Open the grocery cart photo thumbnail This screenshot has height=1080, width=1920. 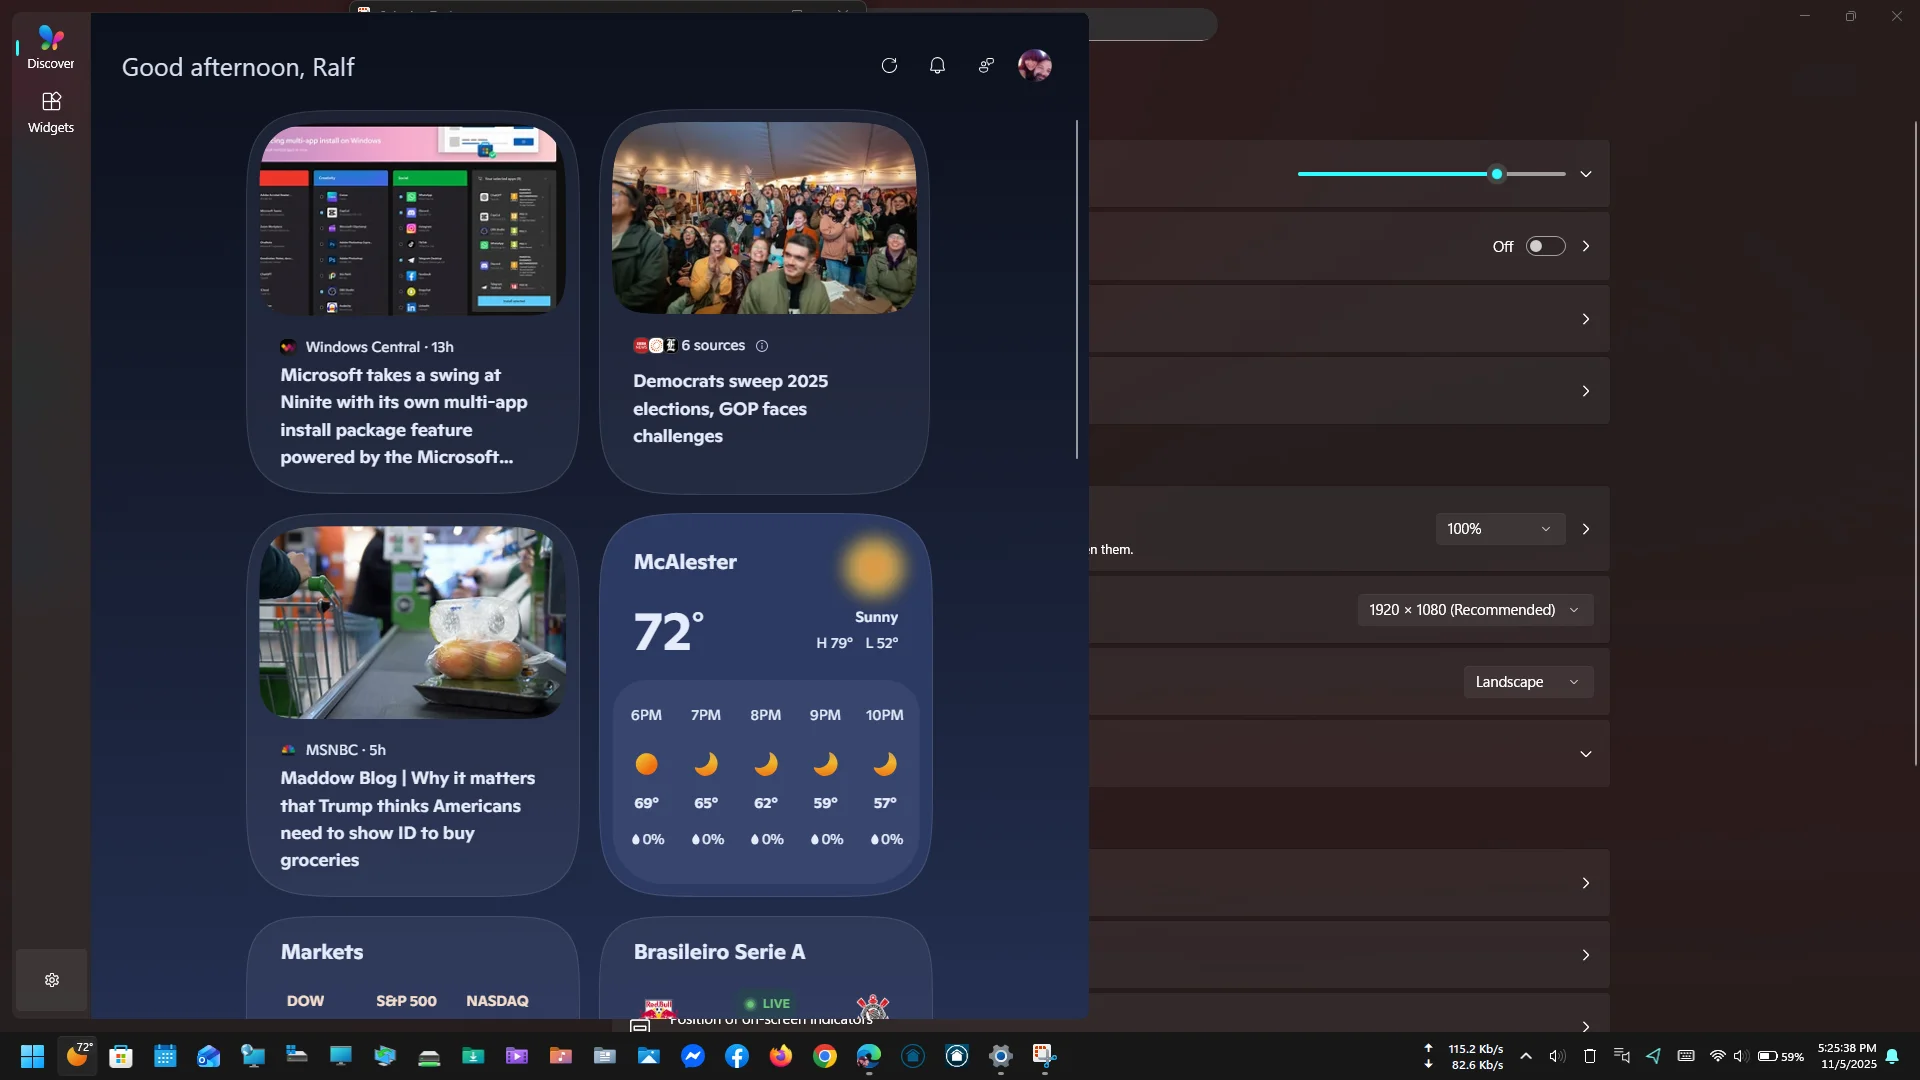[x=412, y=622]
